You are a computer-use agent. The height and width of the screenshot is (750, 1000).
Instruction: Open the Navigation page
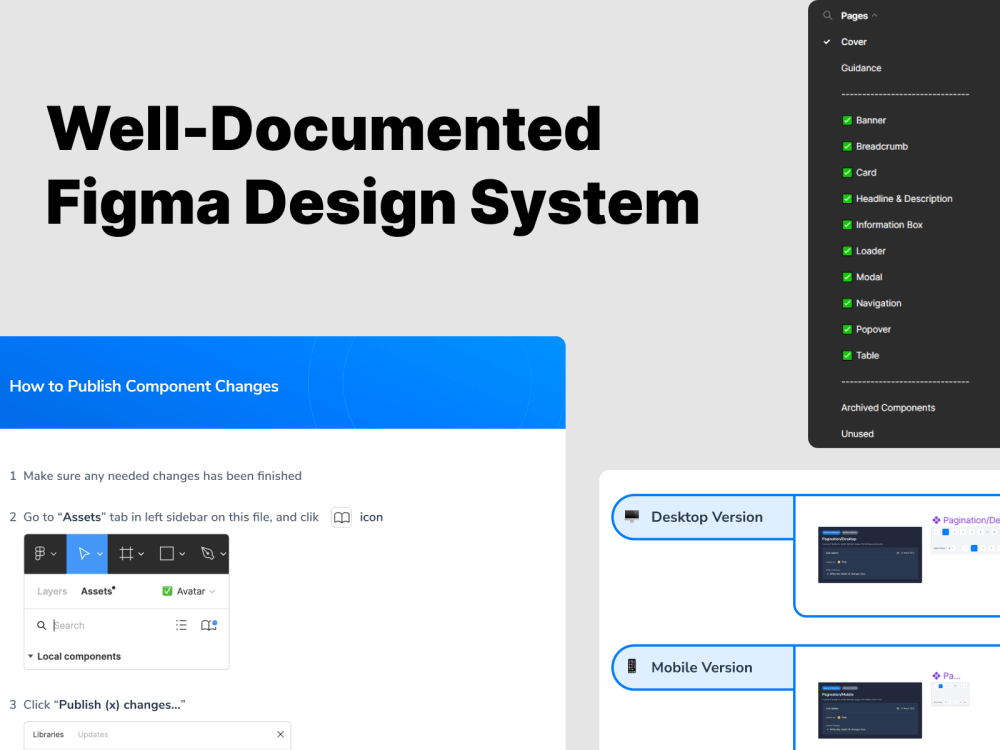click(878, 303)
